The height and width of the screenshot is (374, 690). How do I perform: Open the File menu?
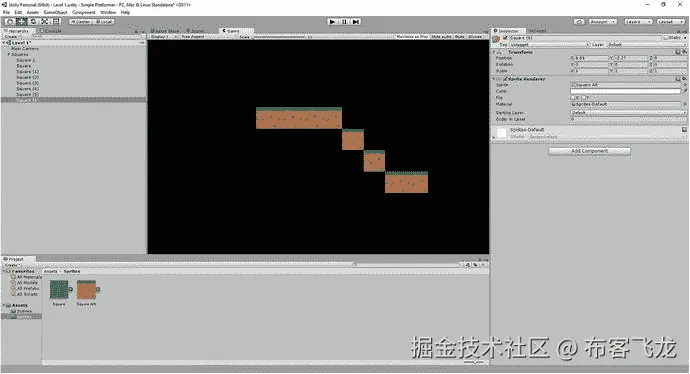coord(6,12)
